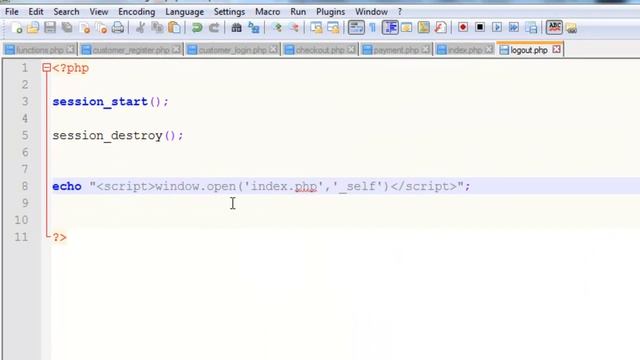The height and width of the screenshot is (360, 640).
Task: Undo with the green arrow icon
Action: pyautogui.click(x=197, y=28)
